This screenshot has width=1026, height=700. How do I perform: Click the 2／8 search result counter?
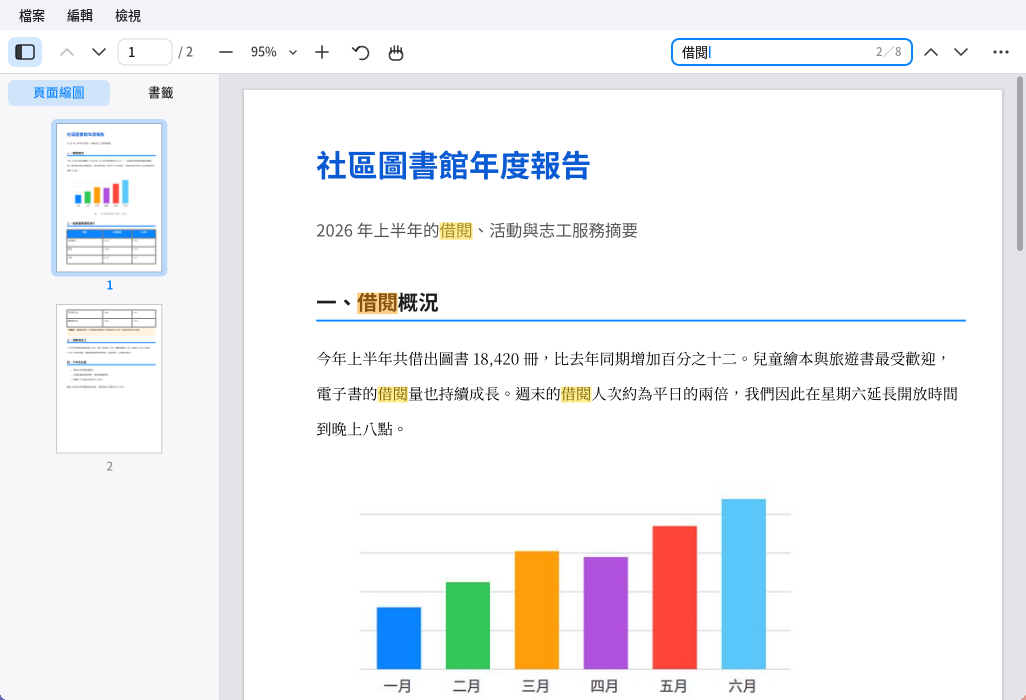coord(889,52)
